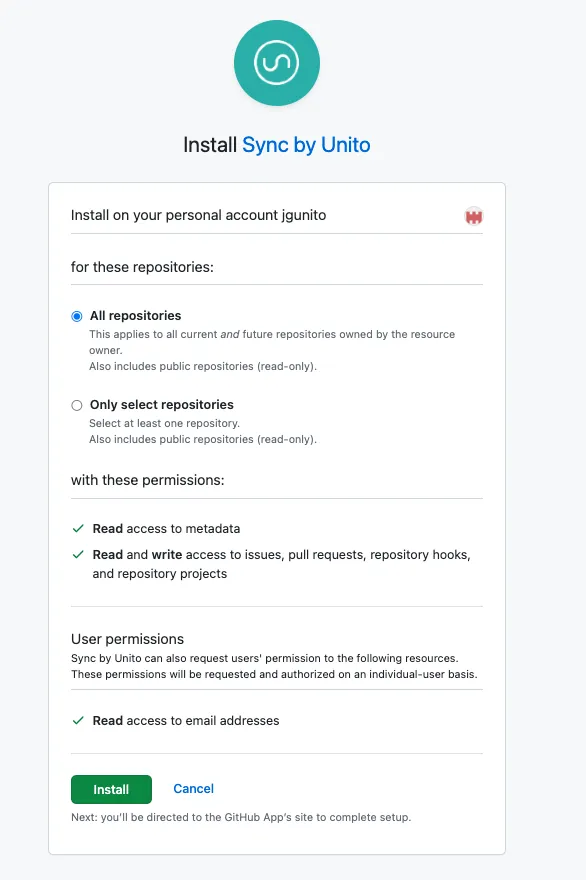Click the checkmark beside email addresses access
This screenshot has width=586, height=880.
point(78,720)
